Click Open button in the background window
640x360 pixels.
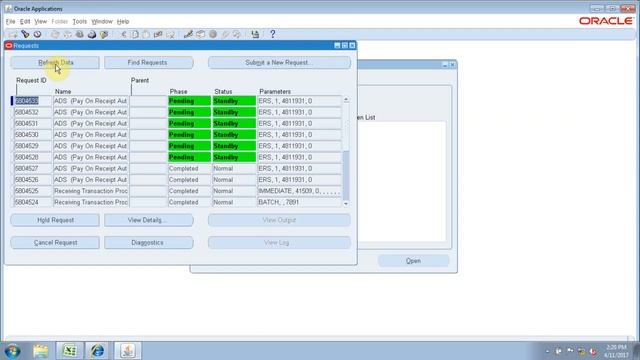[413, 261]
